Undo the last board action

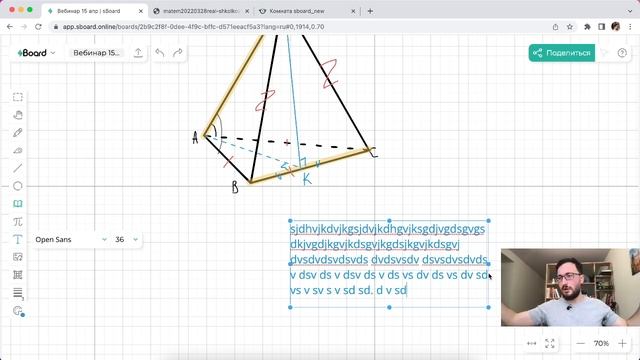click(x=160, y=53)
